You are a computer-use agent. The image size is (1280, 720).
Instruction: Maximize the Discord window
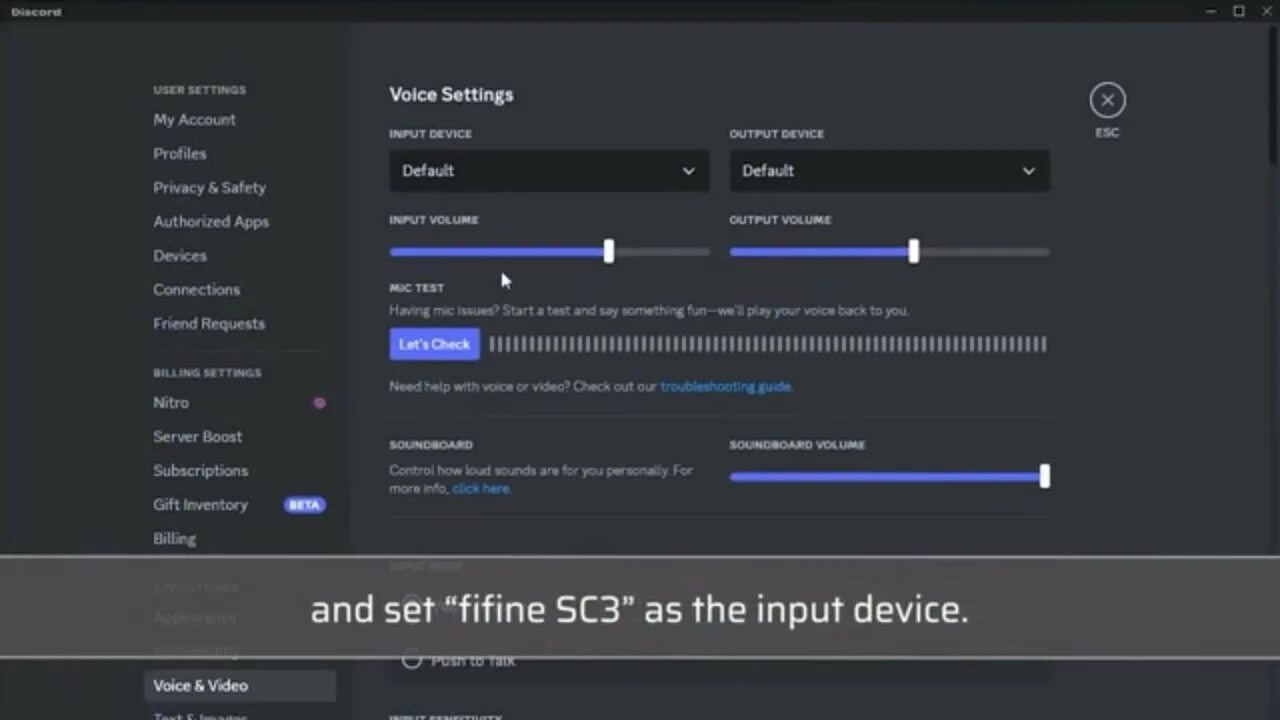1238,11
